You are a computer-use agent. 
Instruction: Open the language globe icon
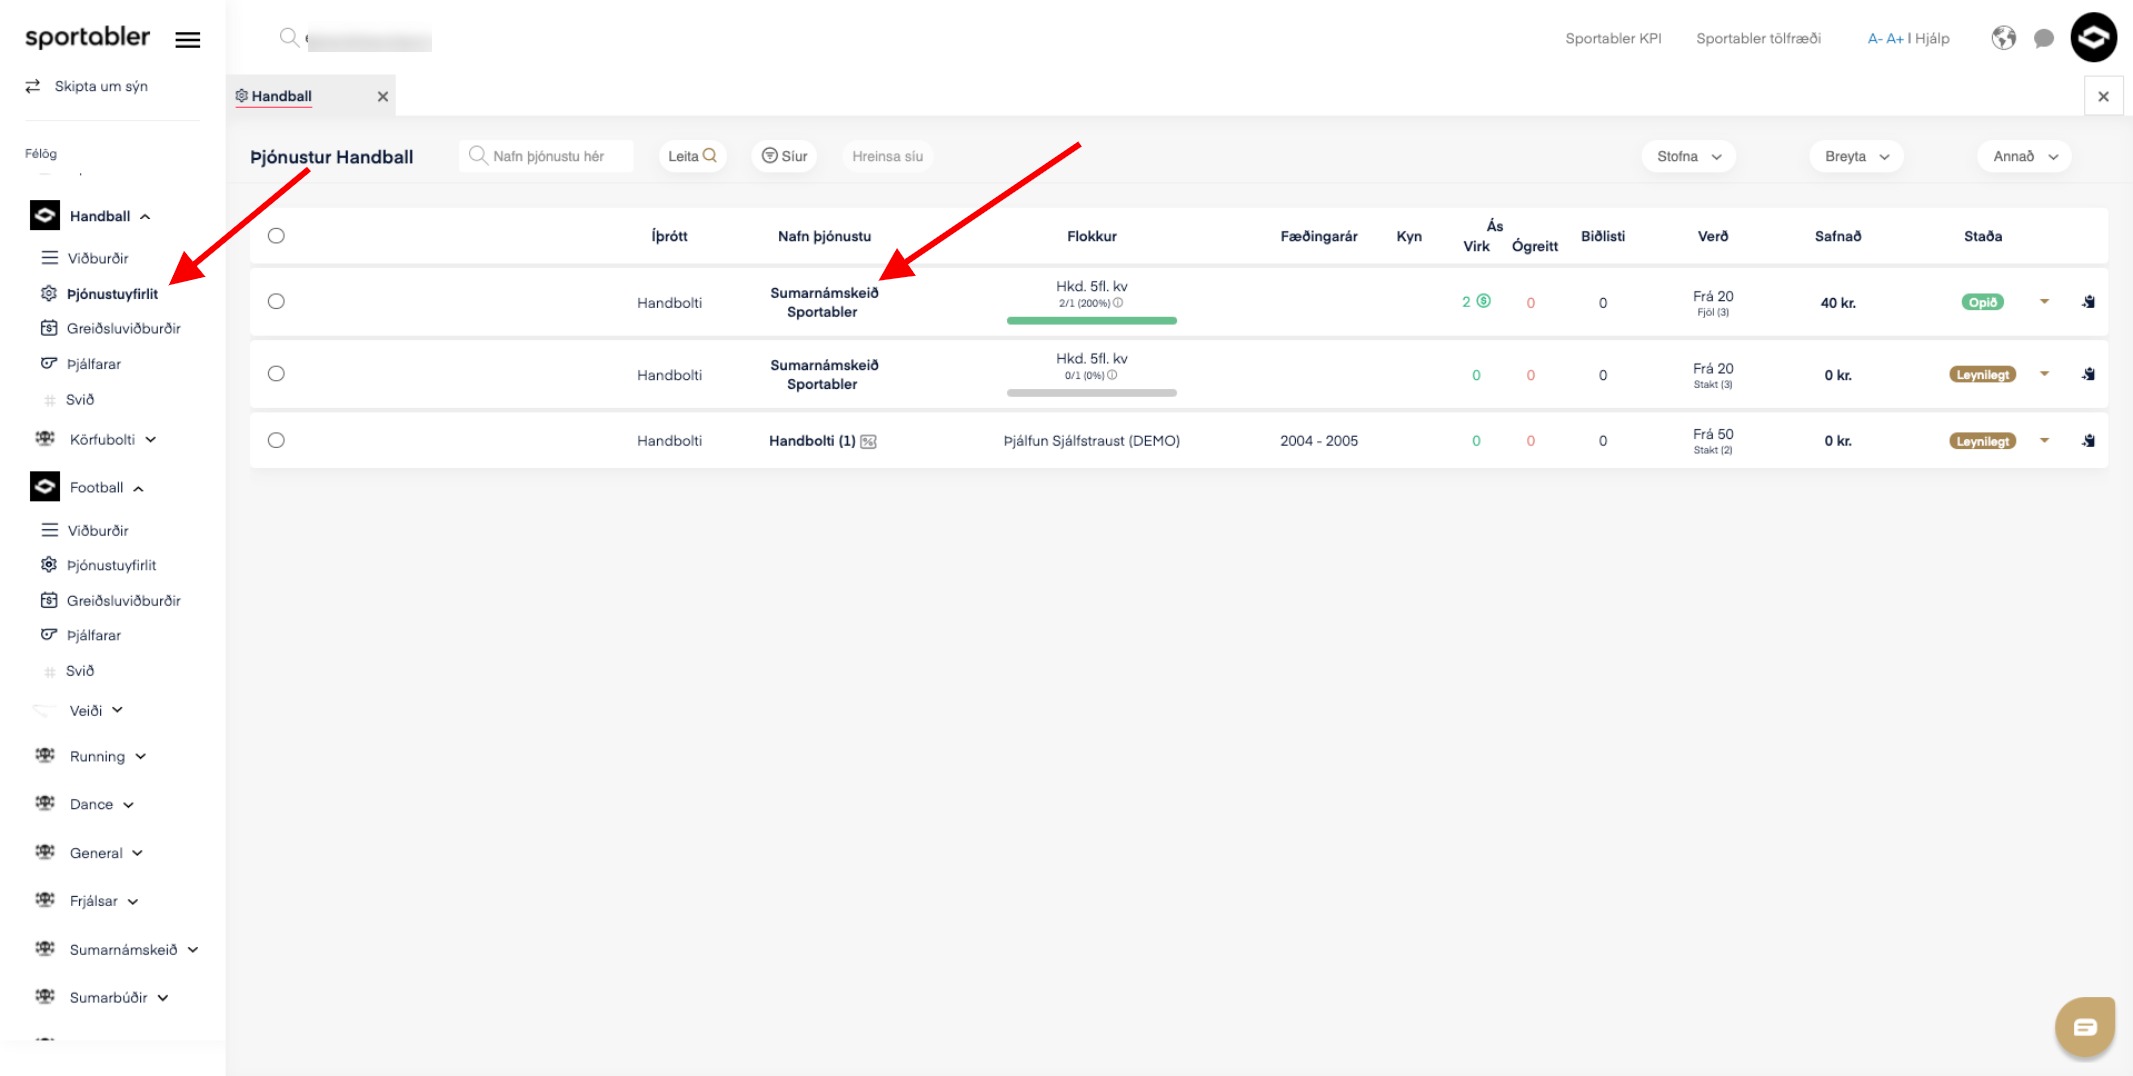tap(2003, 38)
